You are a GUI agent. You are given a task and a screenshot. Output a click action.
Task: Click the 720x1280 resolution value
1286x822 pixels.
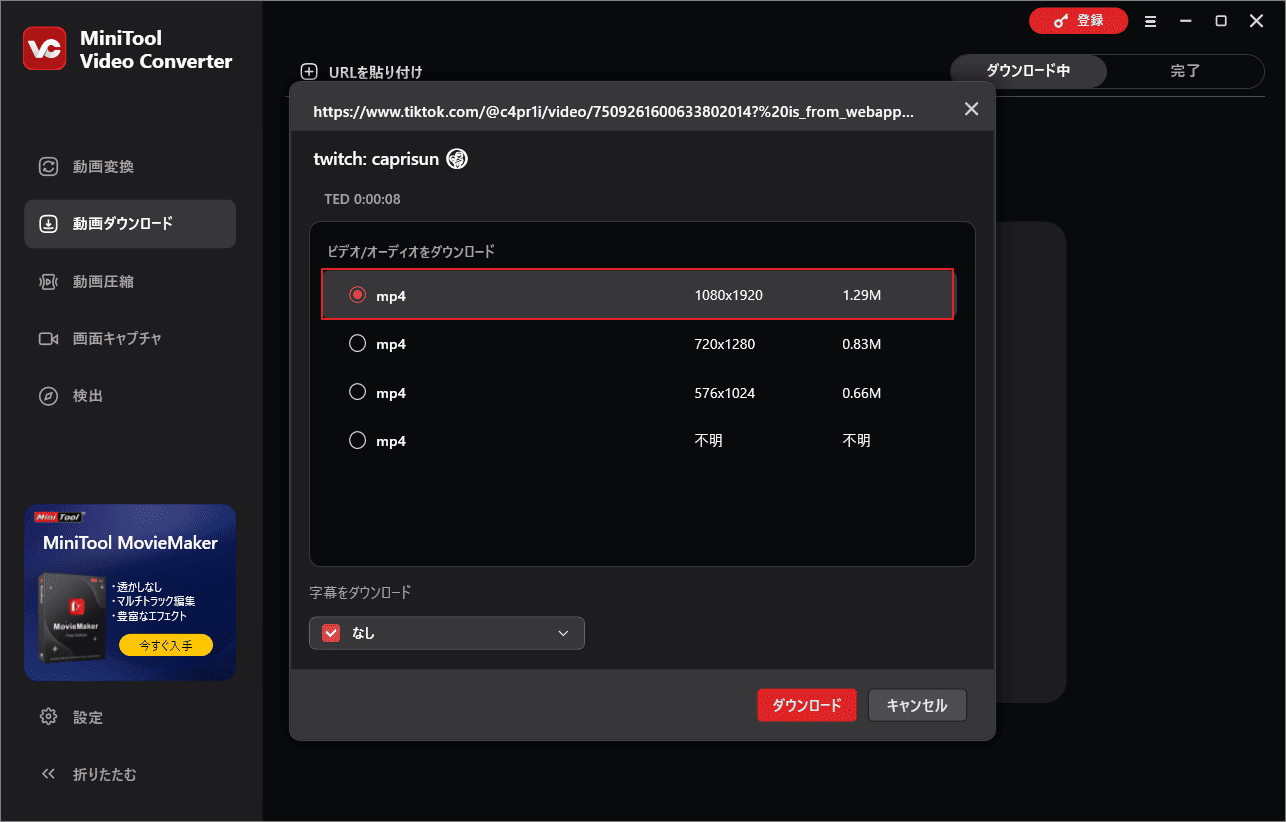tap(725, 344)
